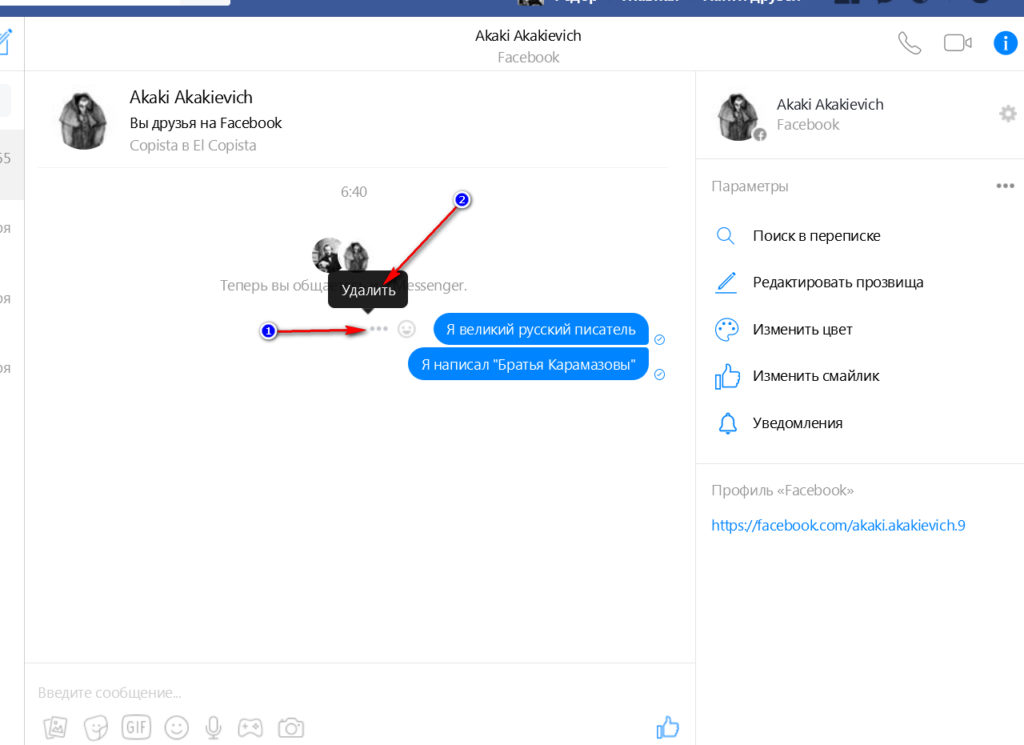The image size is (1024, 745).
Task: Start a video call from the header
Action: coord(957,43)
